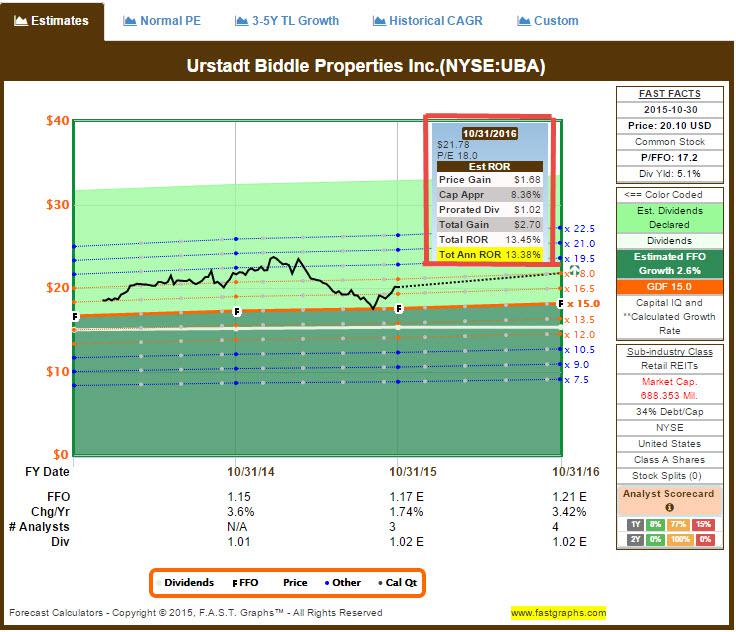Click the chart icon on Estimates tab
This screenshot has height=632, width=736.
click(20, 21)
